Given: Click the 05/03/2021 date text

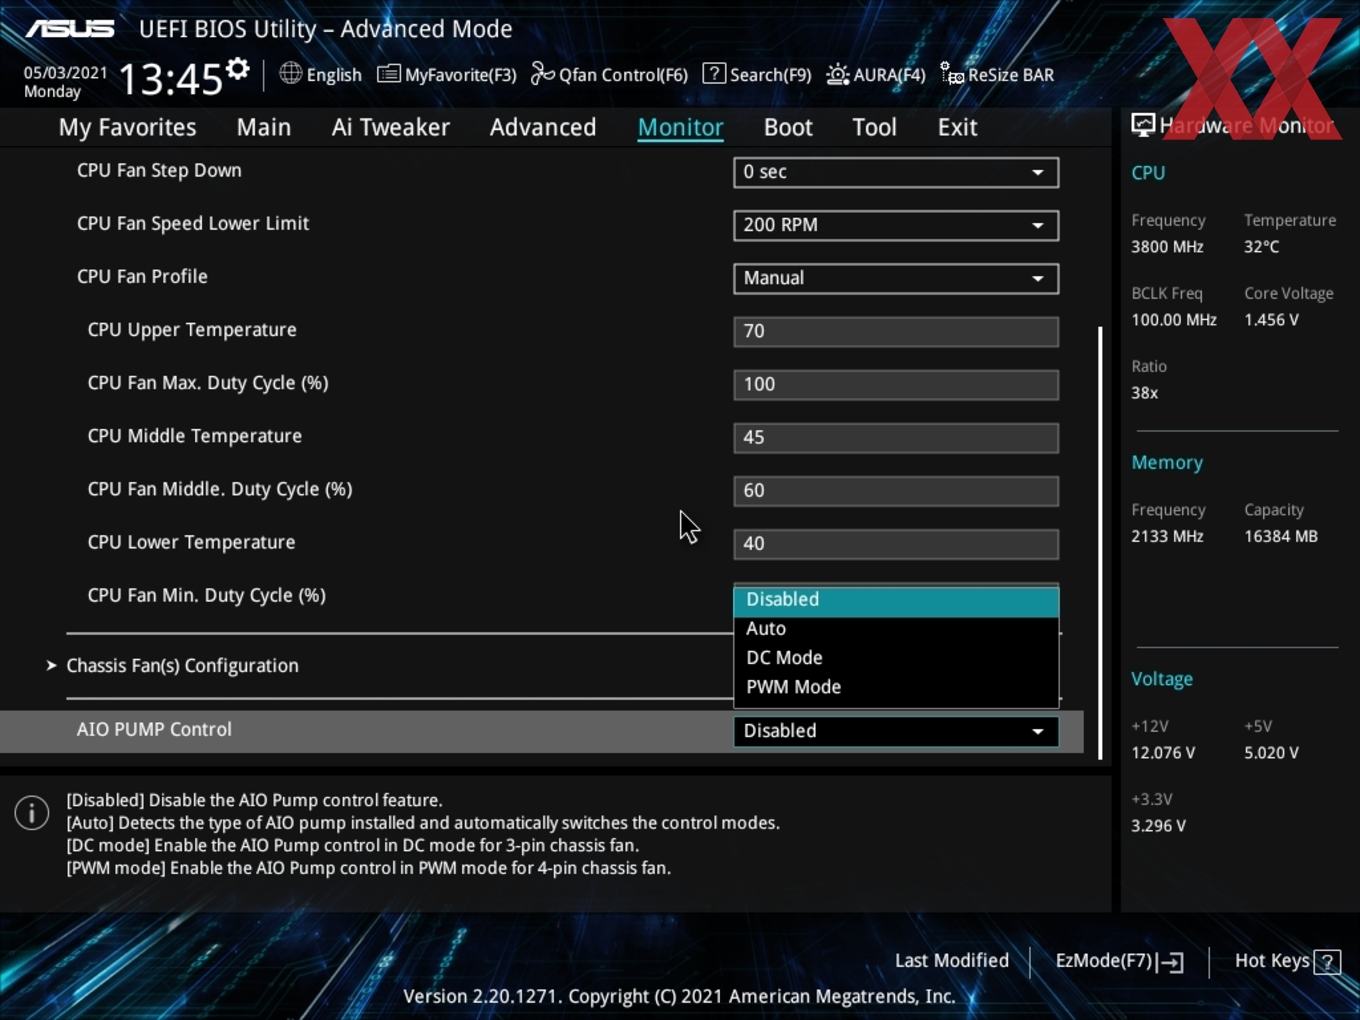Looking at the screenshot, I should (x=65, y=73).
